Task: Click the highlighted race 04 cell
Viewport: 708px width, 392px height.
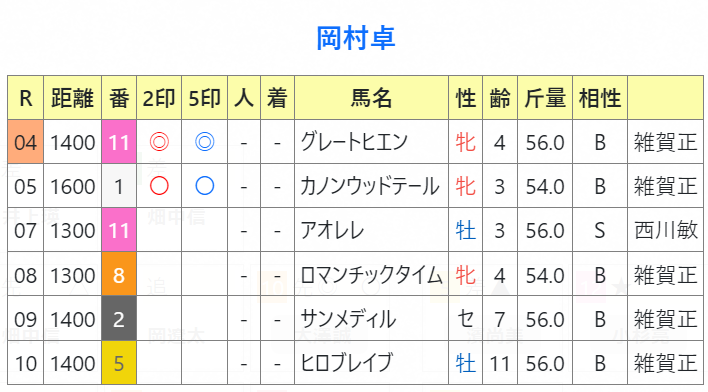Action: pos(25,142)
